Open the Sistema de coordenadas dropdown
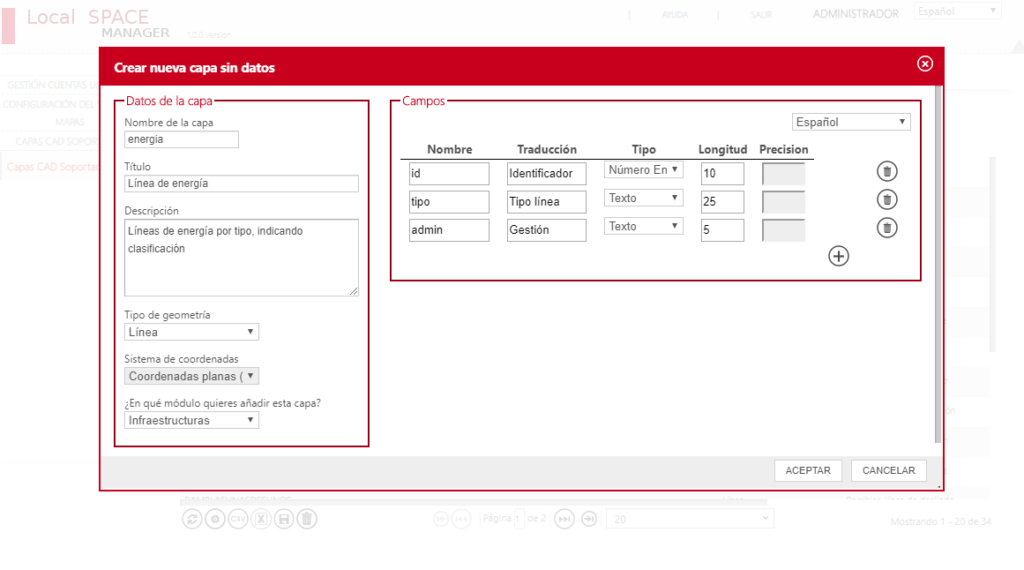The height and width of the screenshot is (570, 1024). [192, 376]
